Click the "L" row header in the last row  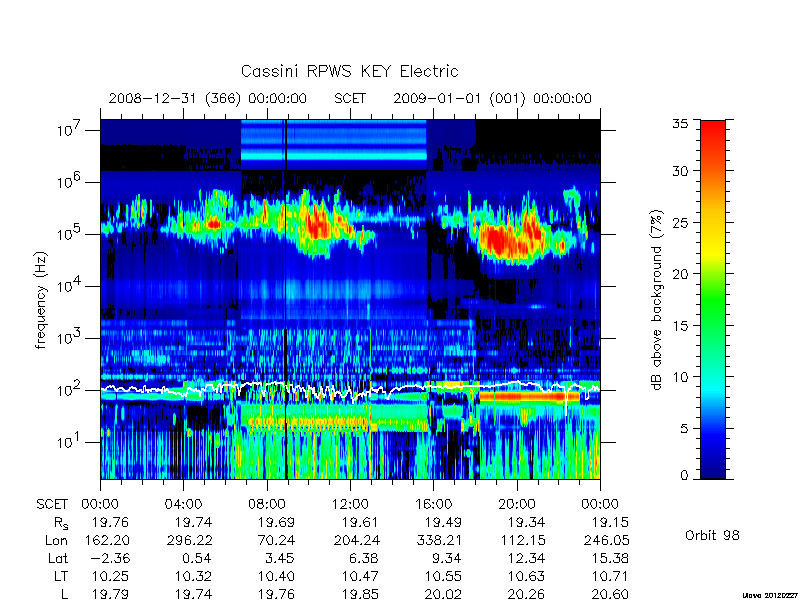(x=64, y=594)
